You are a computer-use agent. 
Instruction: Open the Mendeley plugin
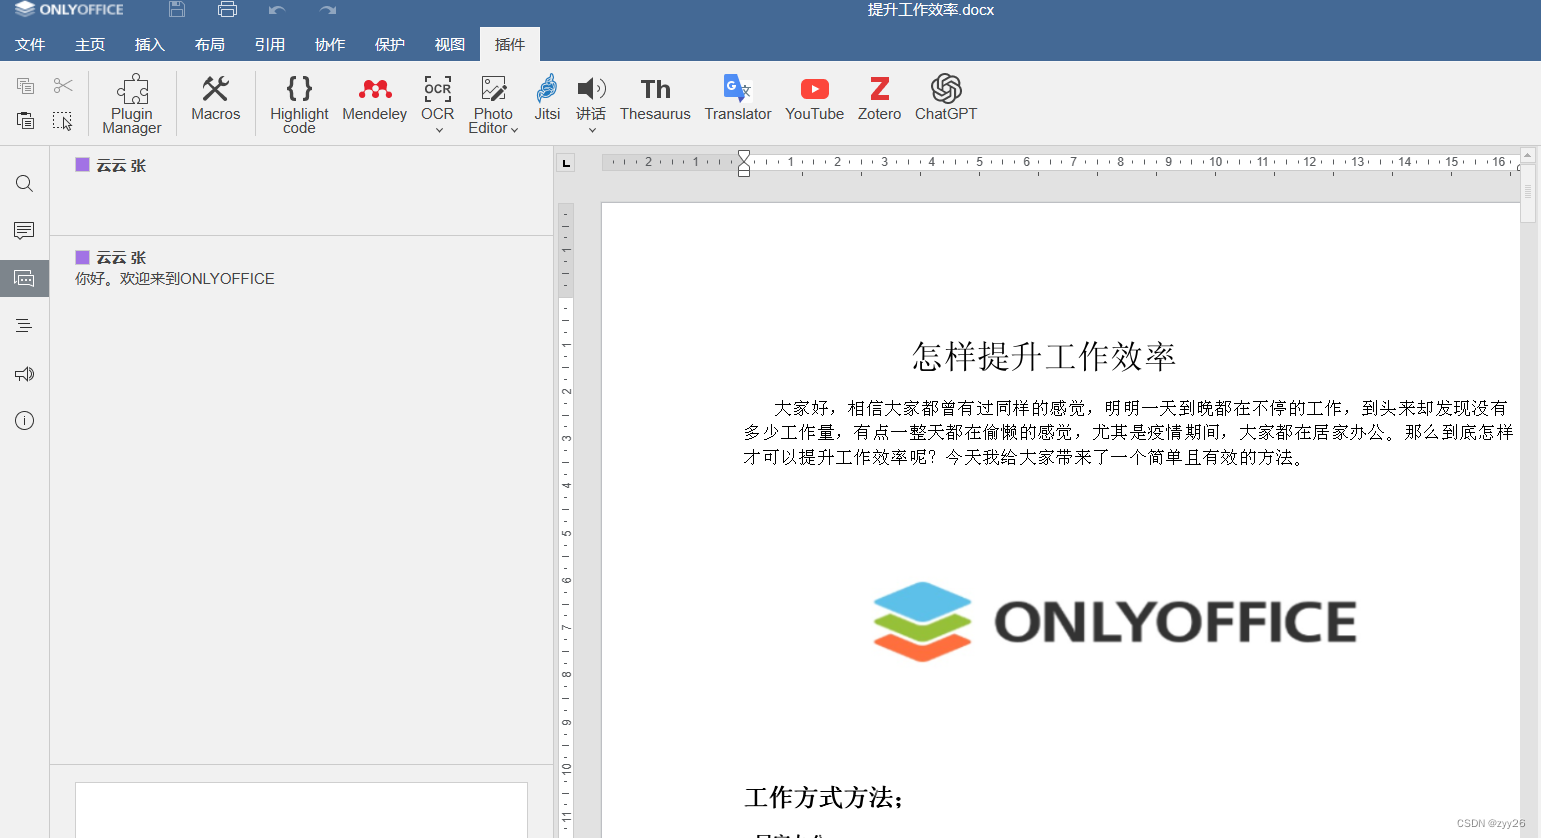click(375, 98)
